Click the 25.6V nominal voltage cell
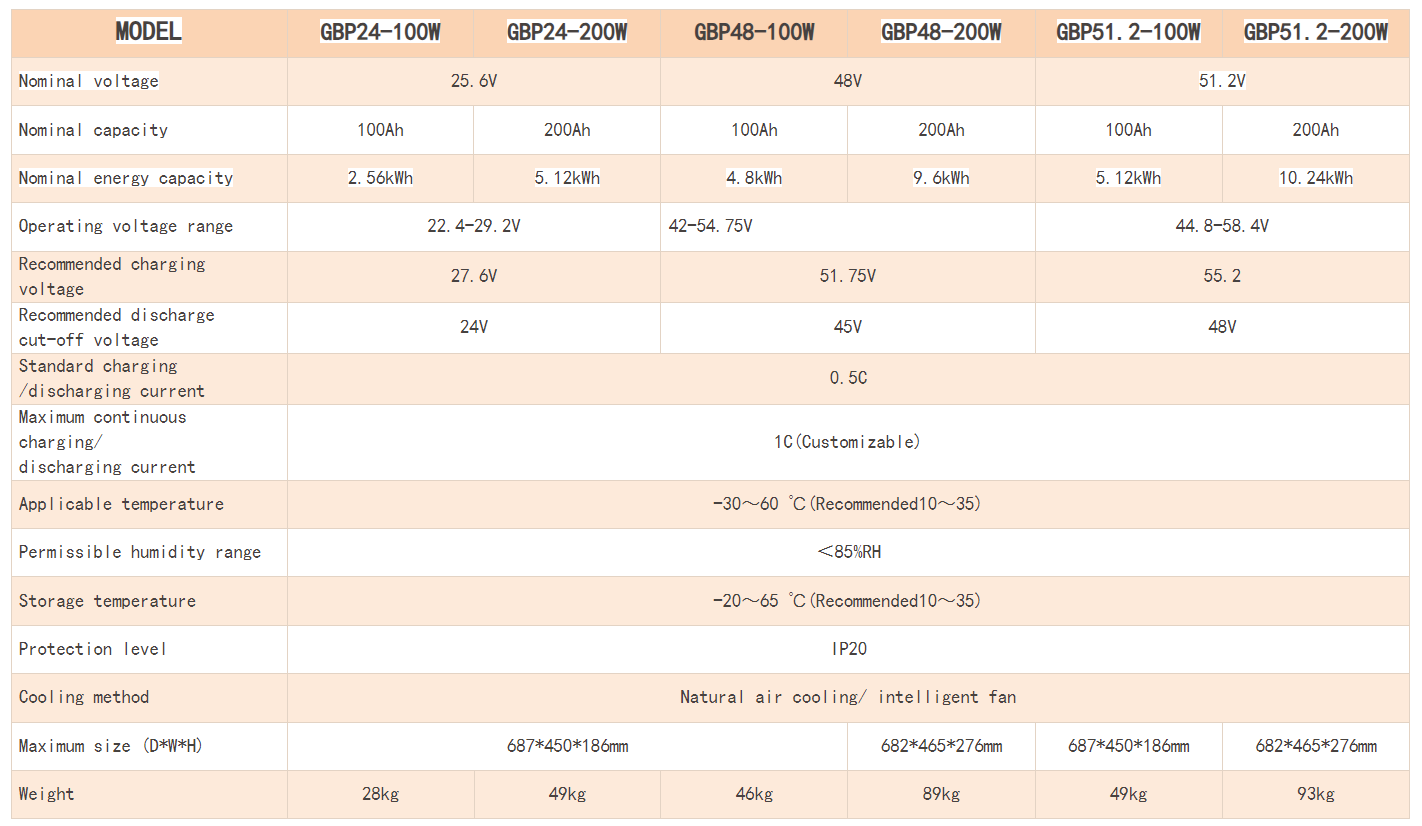1422x826 pixels. point(473,81)
